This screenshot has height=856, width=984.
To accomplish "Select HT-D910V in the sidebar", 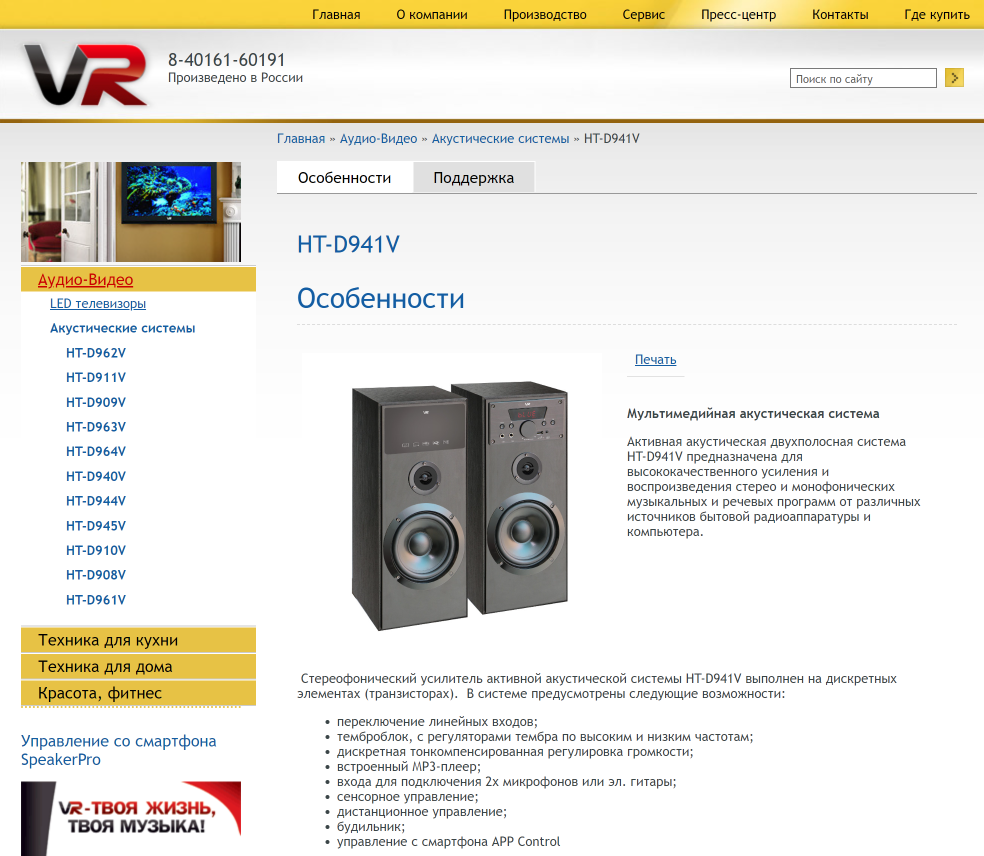I will click(96, 550).
